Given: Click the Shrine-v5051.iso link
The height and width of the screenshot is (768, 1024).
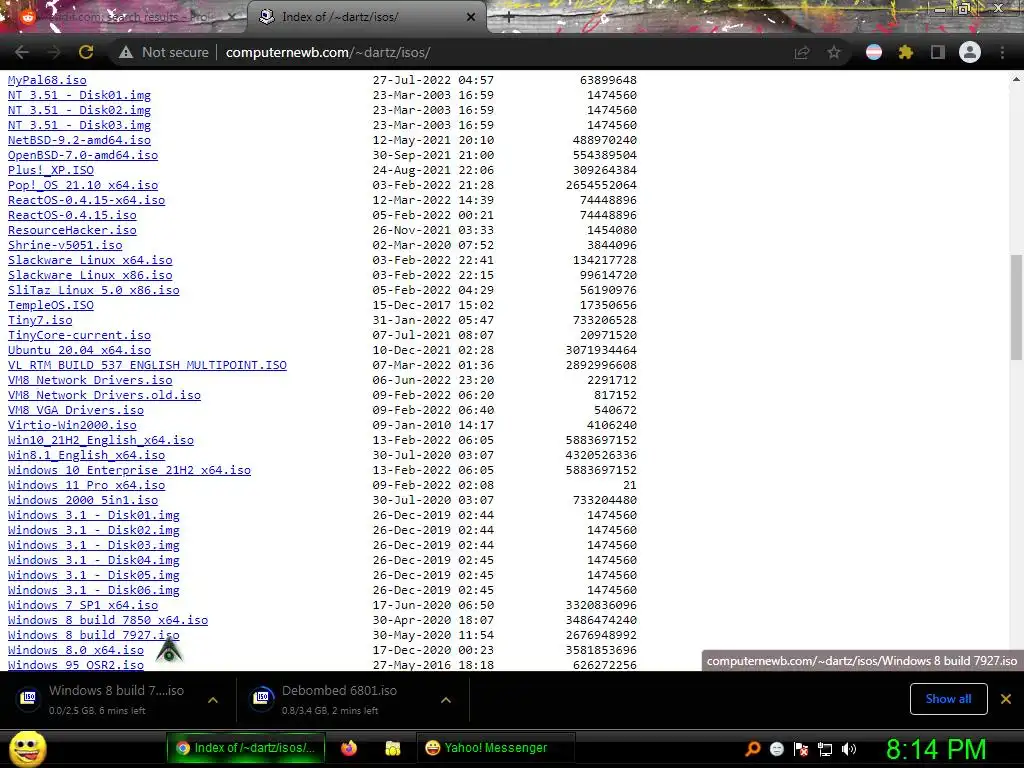Looking at the screenshot, I should tap(65, 246).
